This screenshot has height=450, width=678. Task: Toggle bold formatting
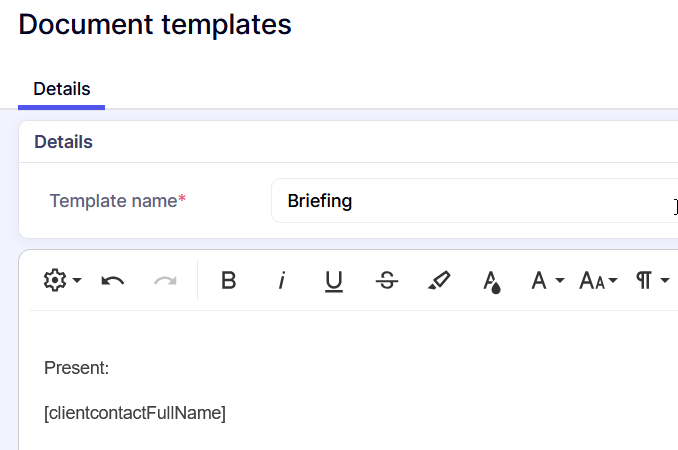228,281
